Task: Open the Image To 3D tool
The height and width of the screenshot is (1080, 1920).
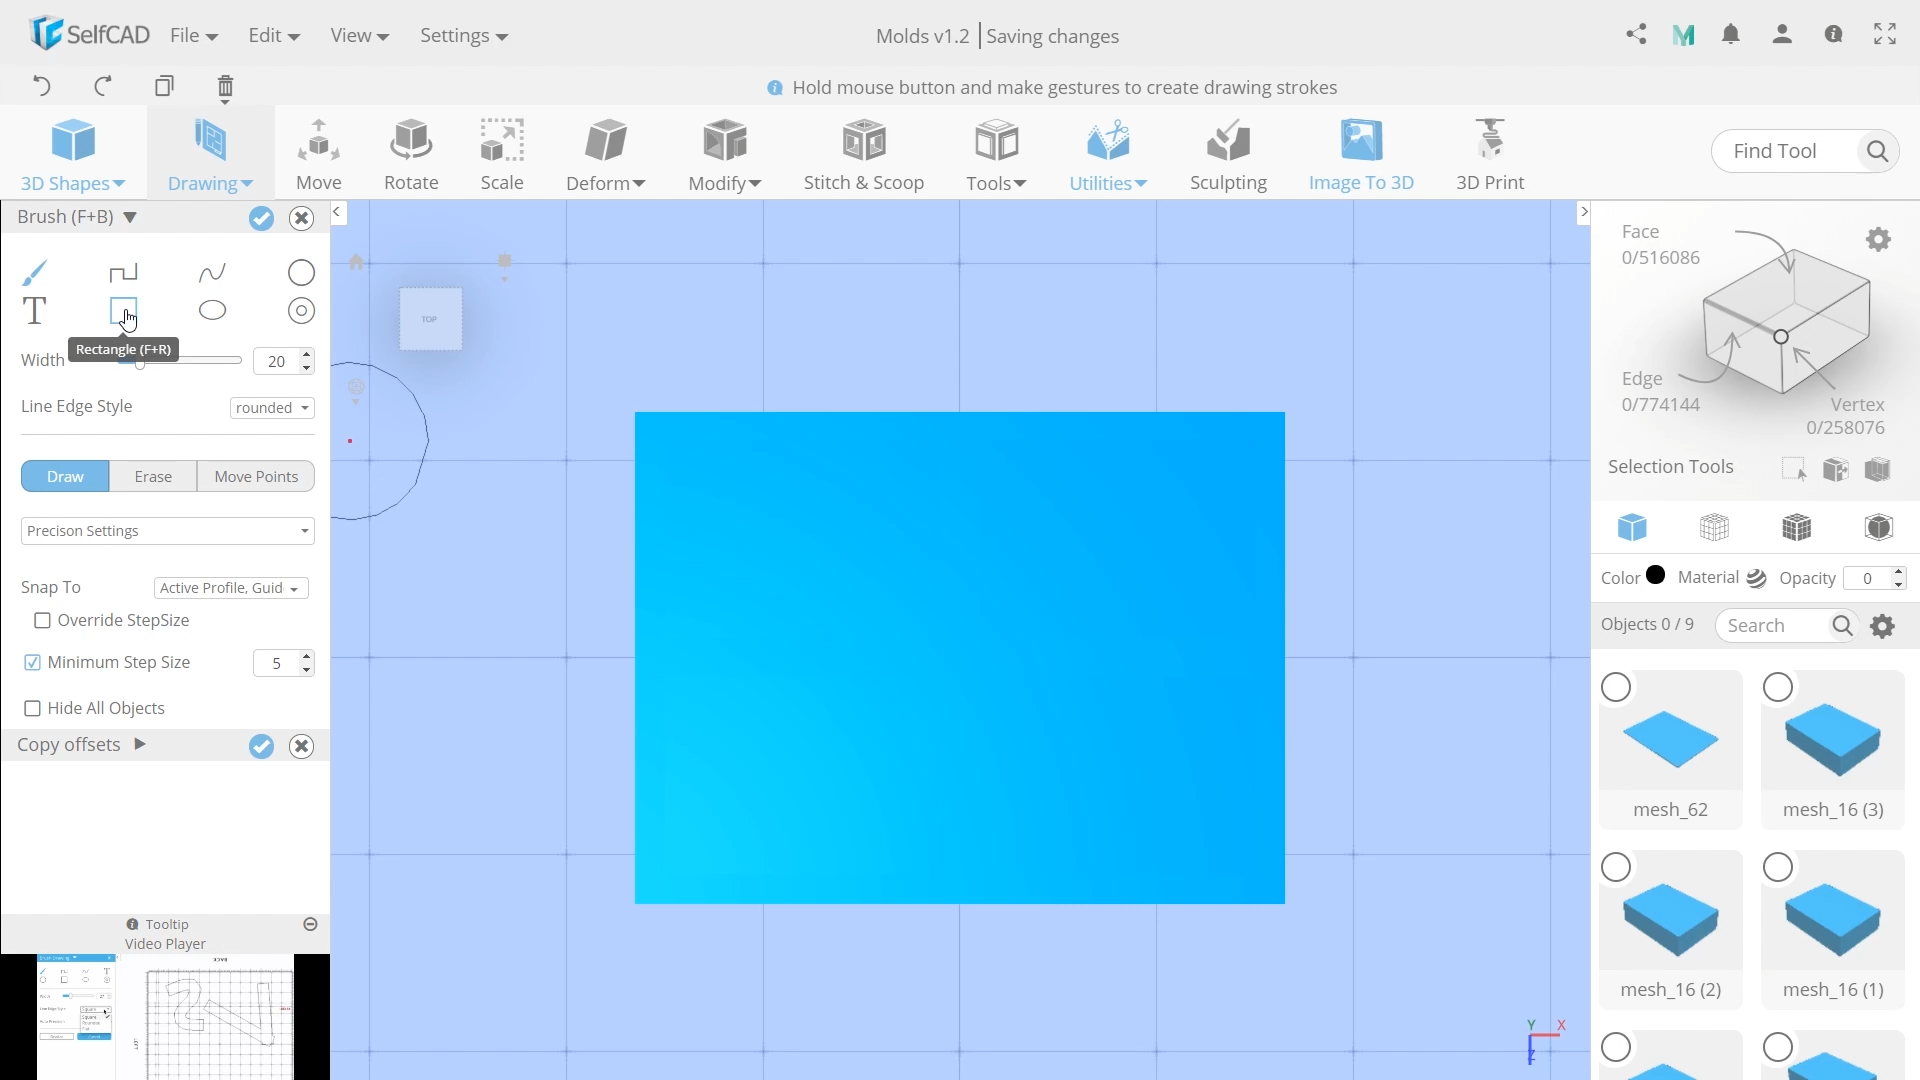Action: 1361,154
